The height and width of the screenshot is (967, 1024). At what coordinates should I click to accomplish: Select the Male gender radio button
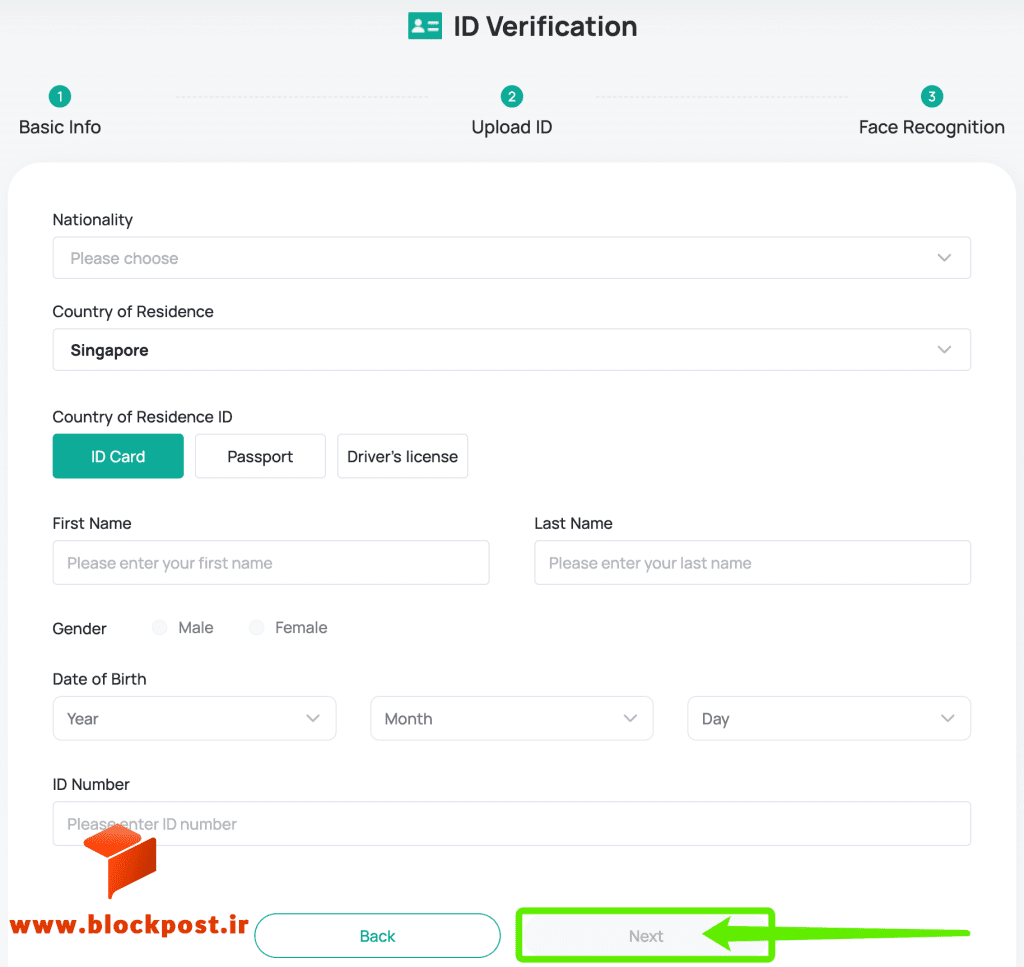(x=159, y=627)
